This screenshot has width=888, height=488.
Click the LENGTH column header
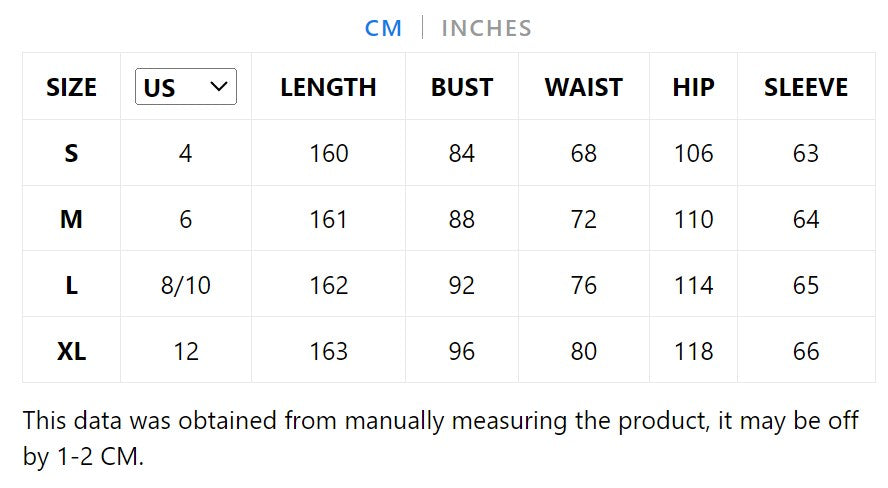click(x=328, y=87)
